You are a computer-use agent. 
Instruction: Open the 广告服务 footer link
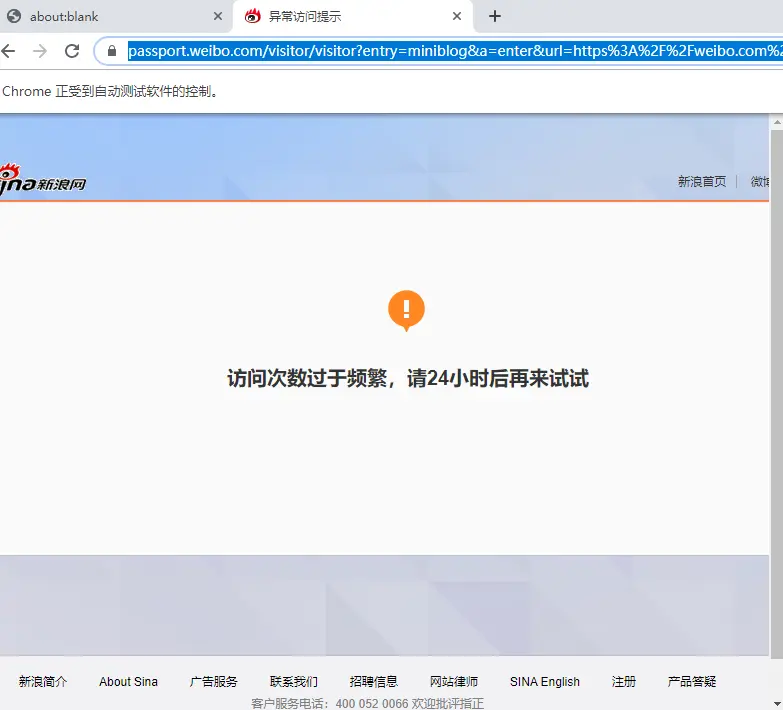213,682
